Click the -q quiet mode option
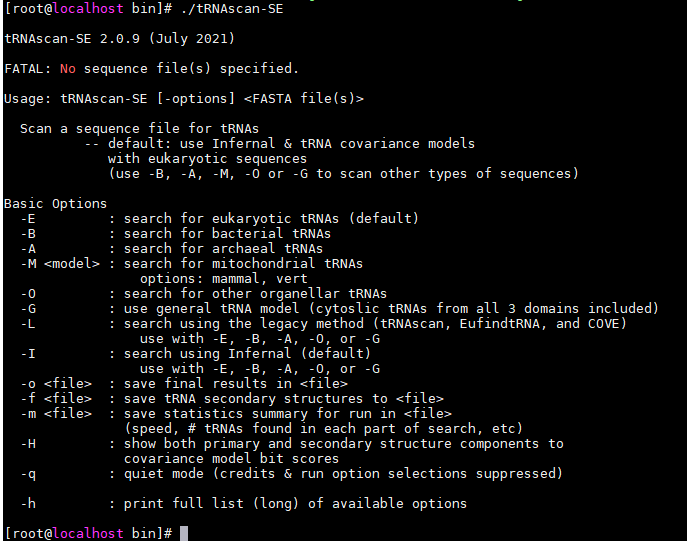 [x=292, y=474]
